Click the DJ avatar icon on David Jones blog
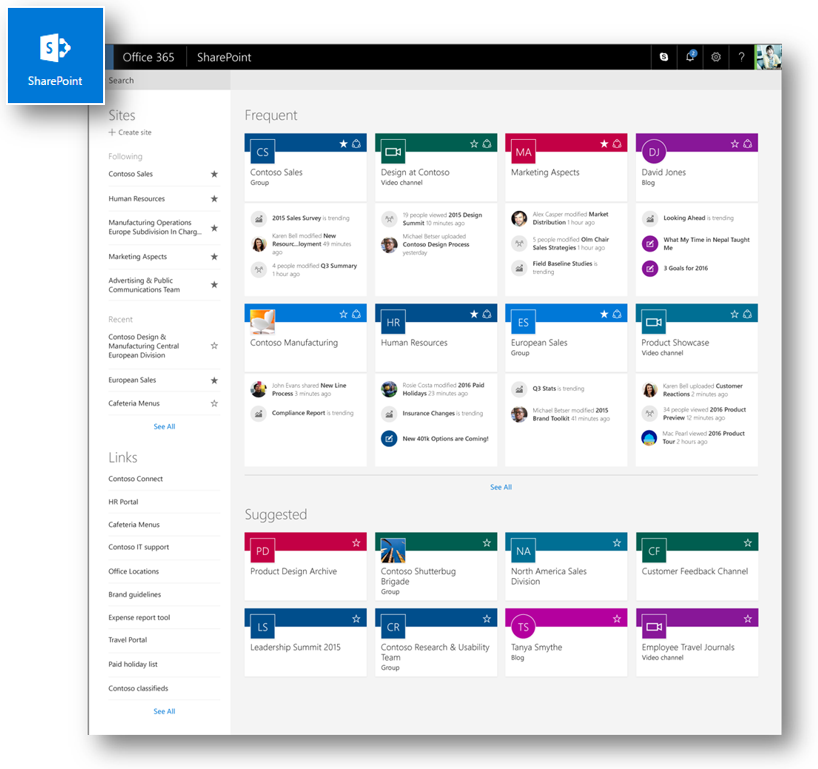The width and height of the screenshot is (818, 769). [x=654, y=152]
